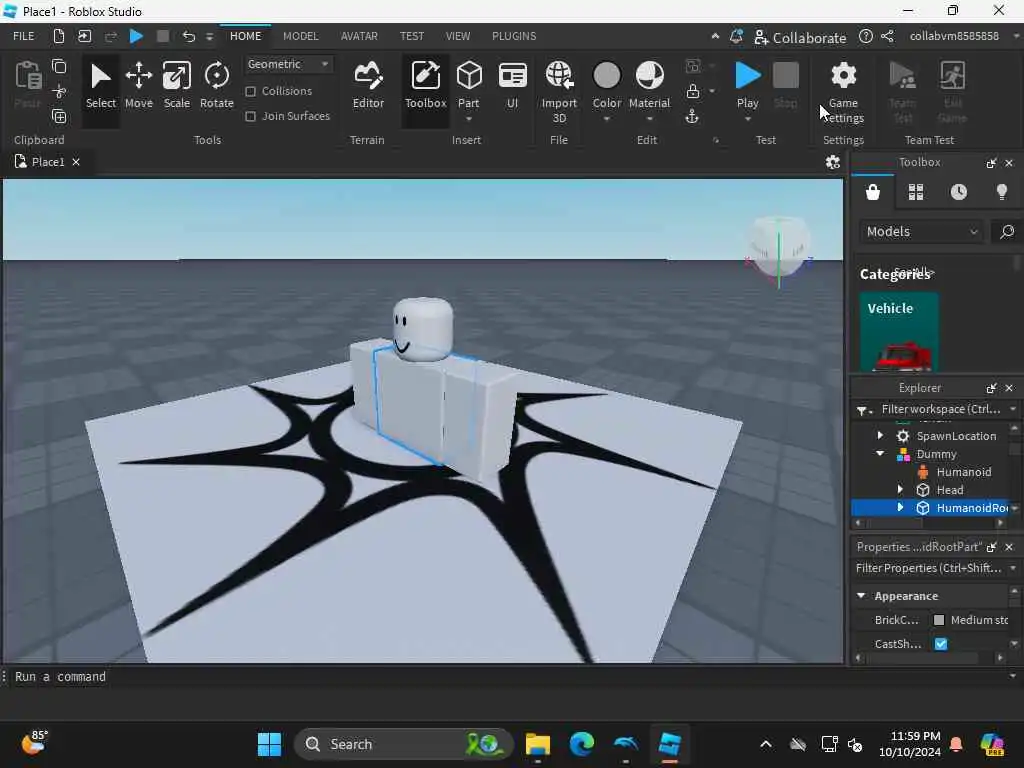Expand the HumanoidRootPart node

[900, 507]
